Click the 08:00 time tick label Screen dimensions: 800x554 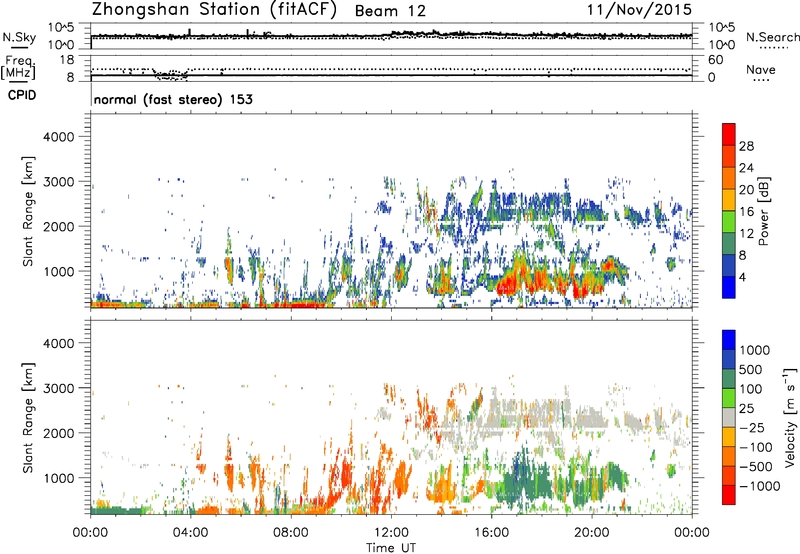291,533
